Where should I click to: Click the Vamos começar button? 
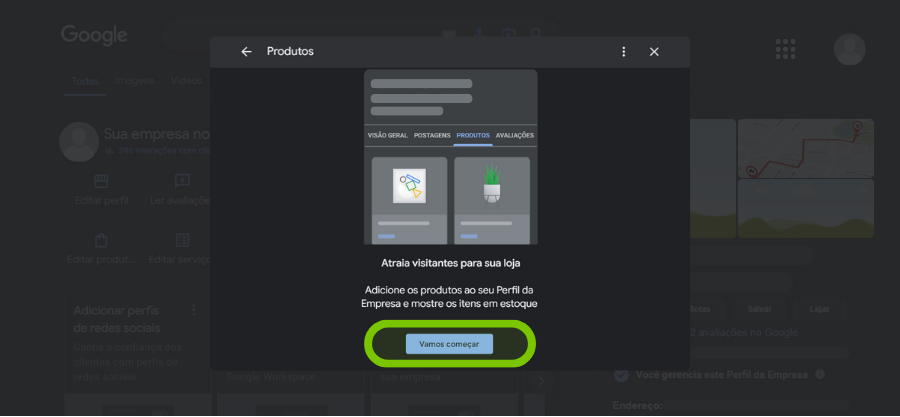(x=449, y=344)
